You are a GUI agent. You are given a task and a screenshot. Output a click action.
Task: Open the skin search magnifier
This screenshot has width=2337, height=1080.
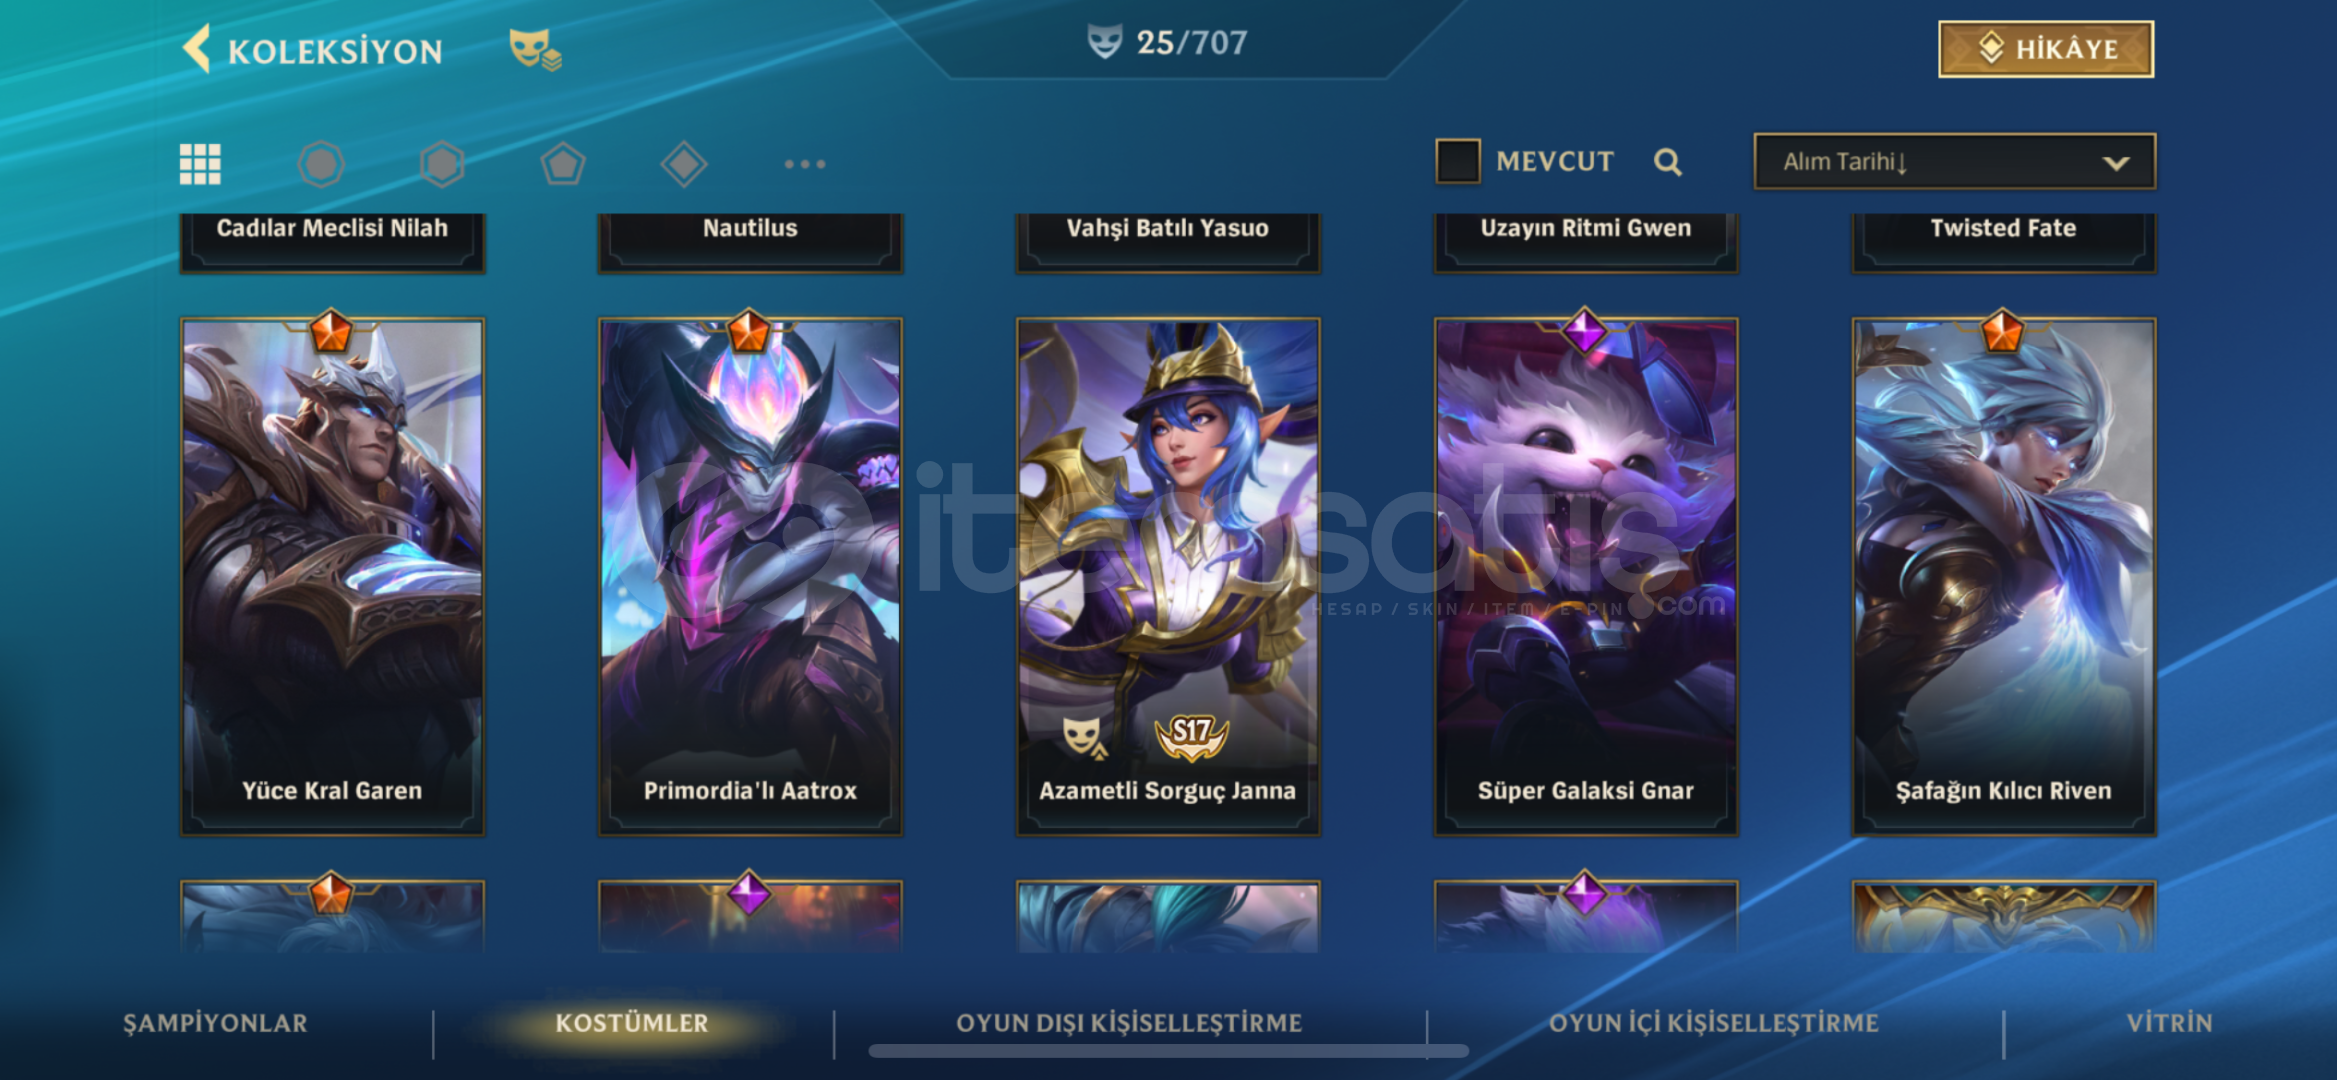point(1667,162)
